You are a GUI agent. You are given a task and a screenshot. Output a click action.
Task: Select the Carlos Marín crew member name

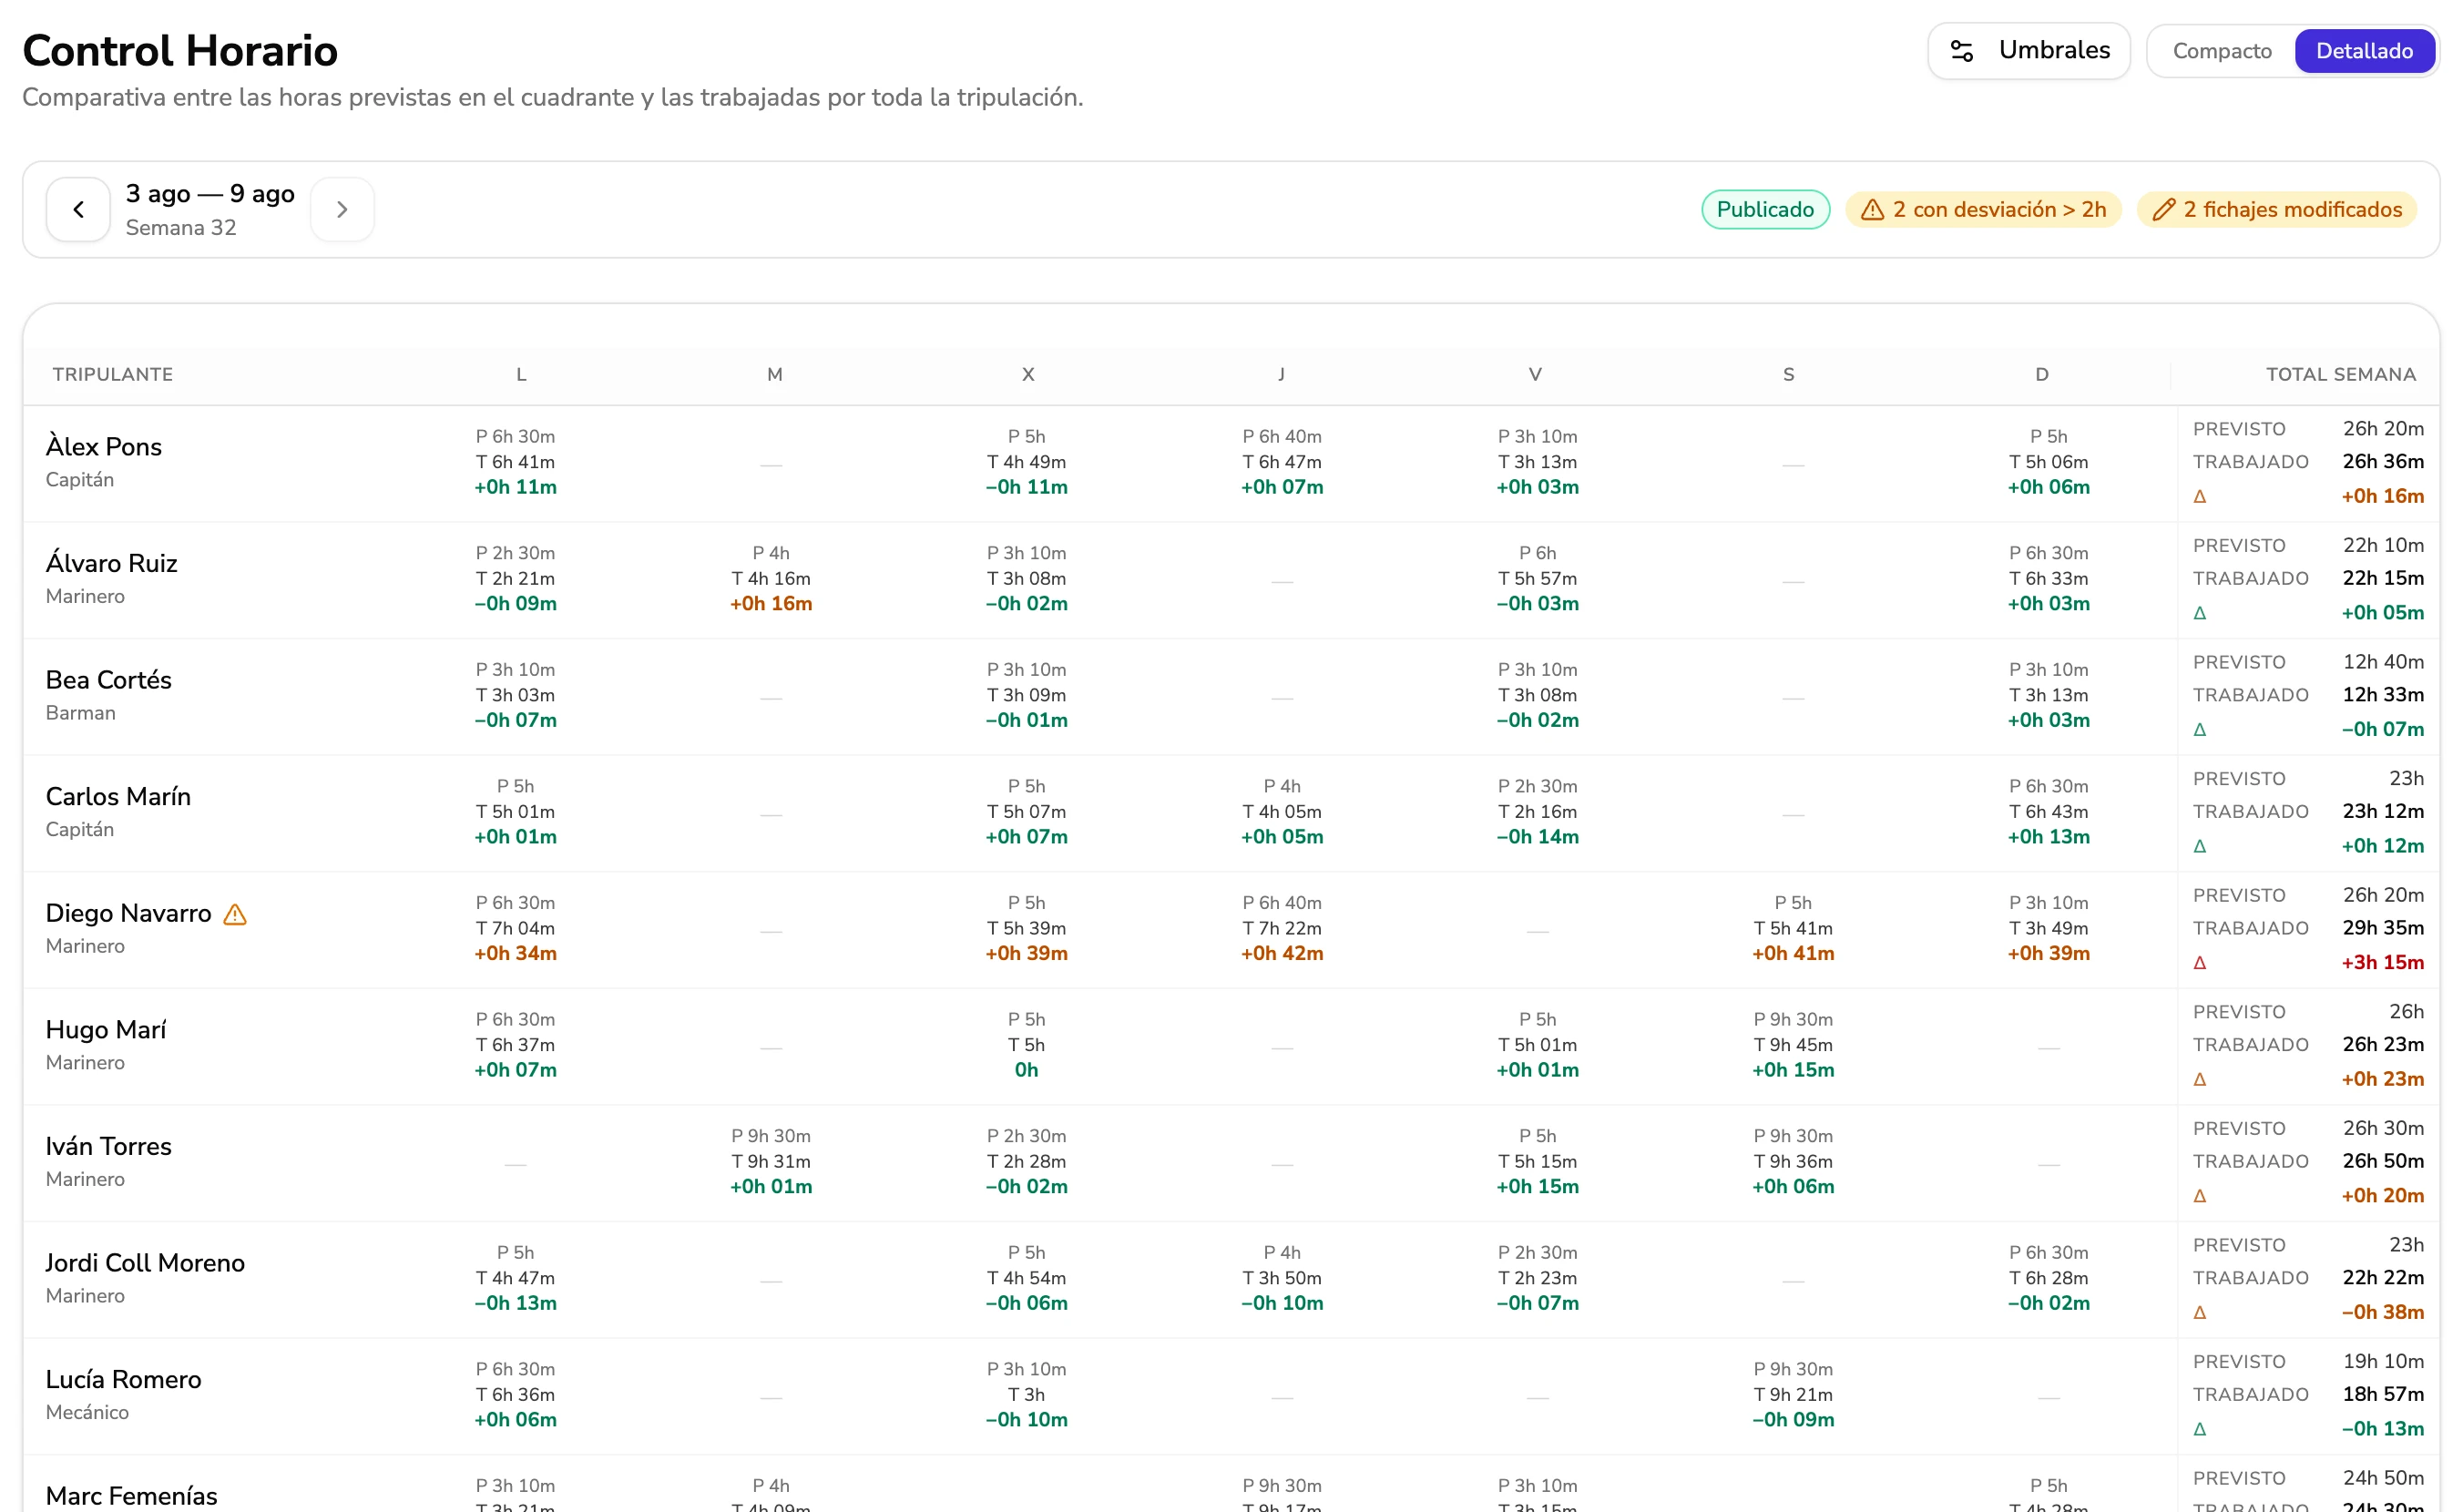click(118, 796)
